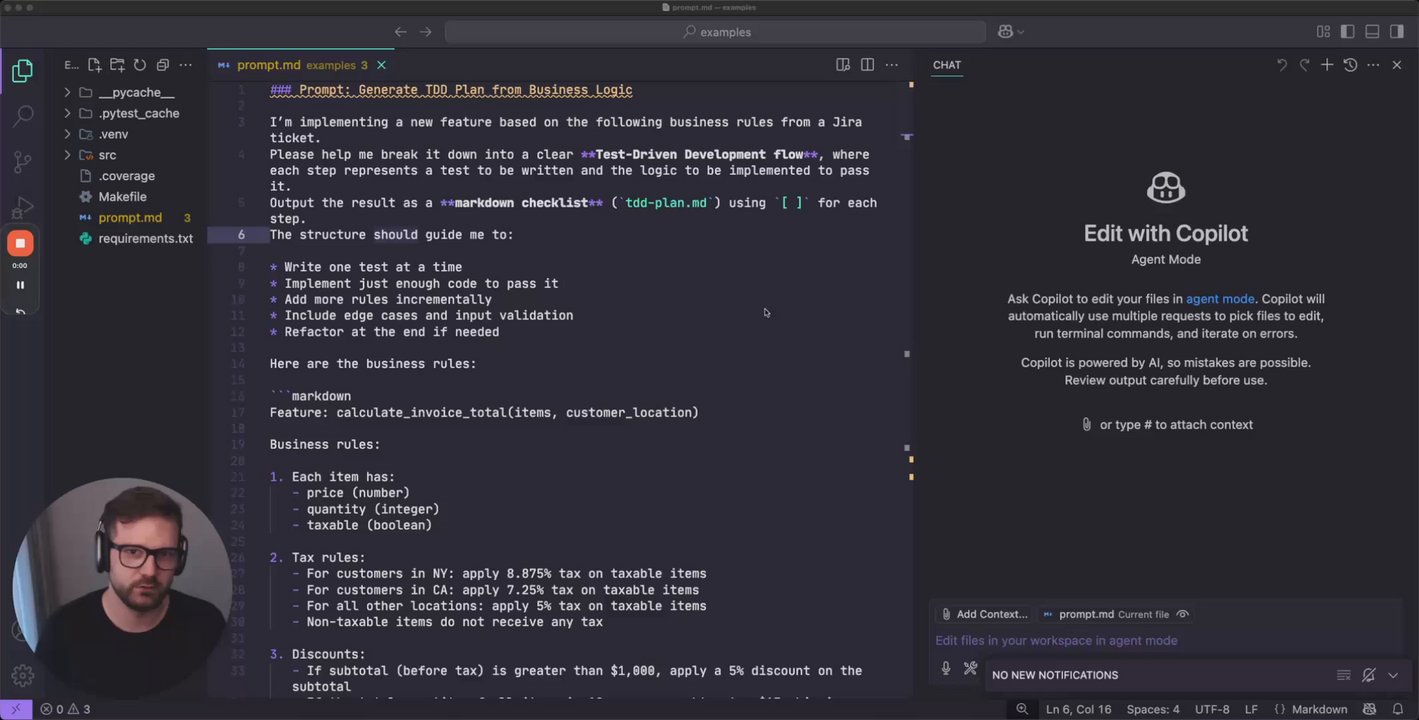Open the Explorer more actions menu
This screenshot has height=720, width=1419.
(x=185, y=65)
